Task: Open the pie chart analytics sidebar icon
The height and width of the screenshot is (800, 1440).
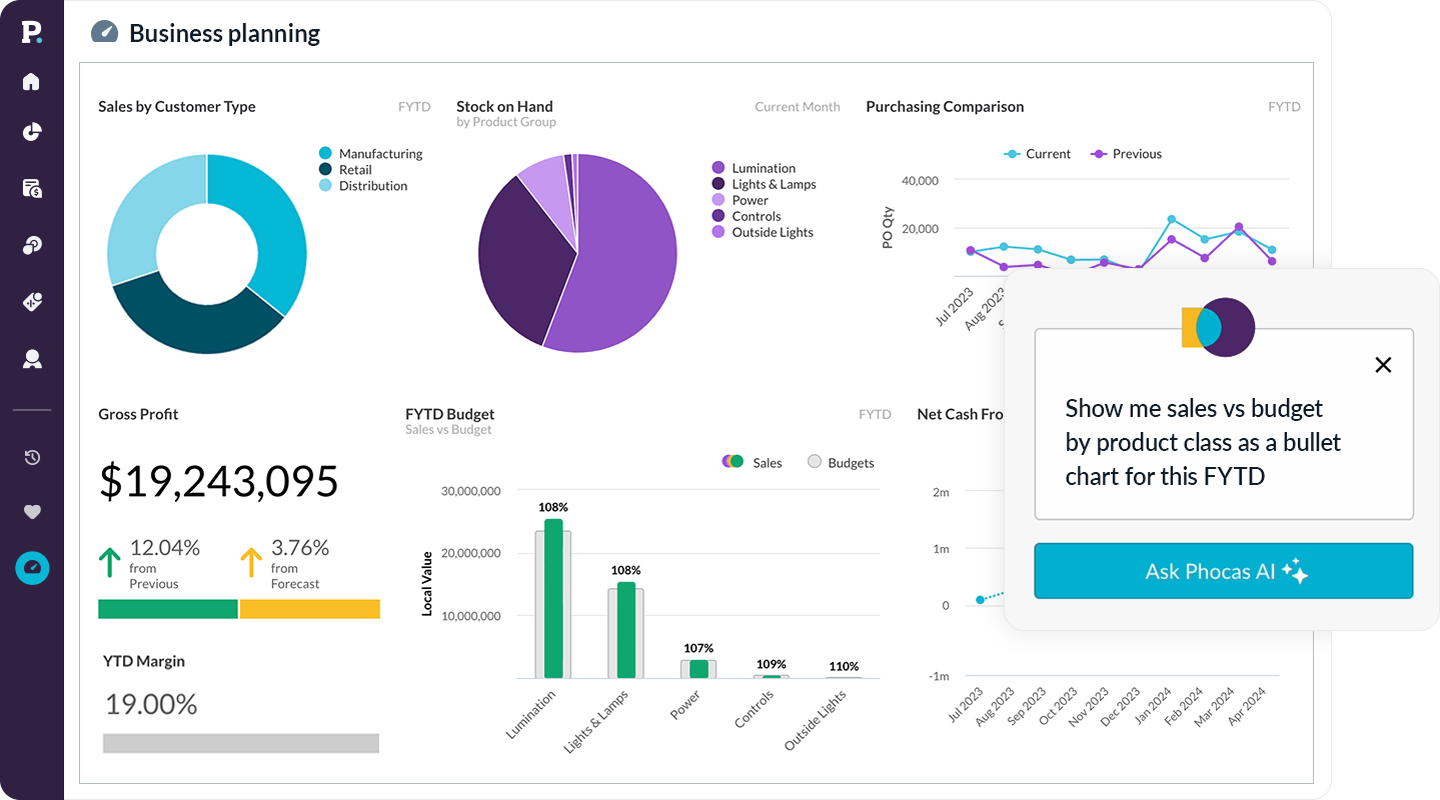Action: click(x=32, y=132)
